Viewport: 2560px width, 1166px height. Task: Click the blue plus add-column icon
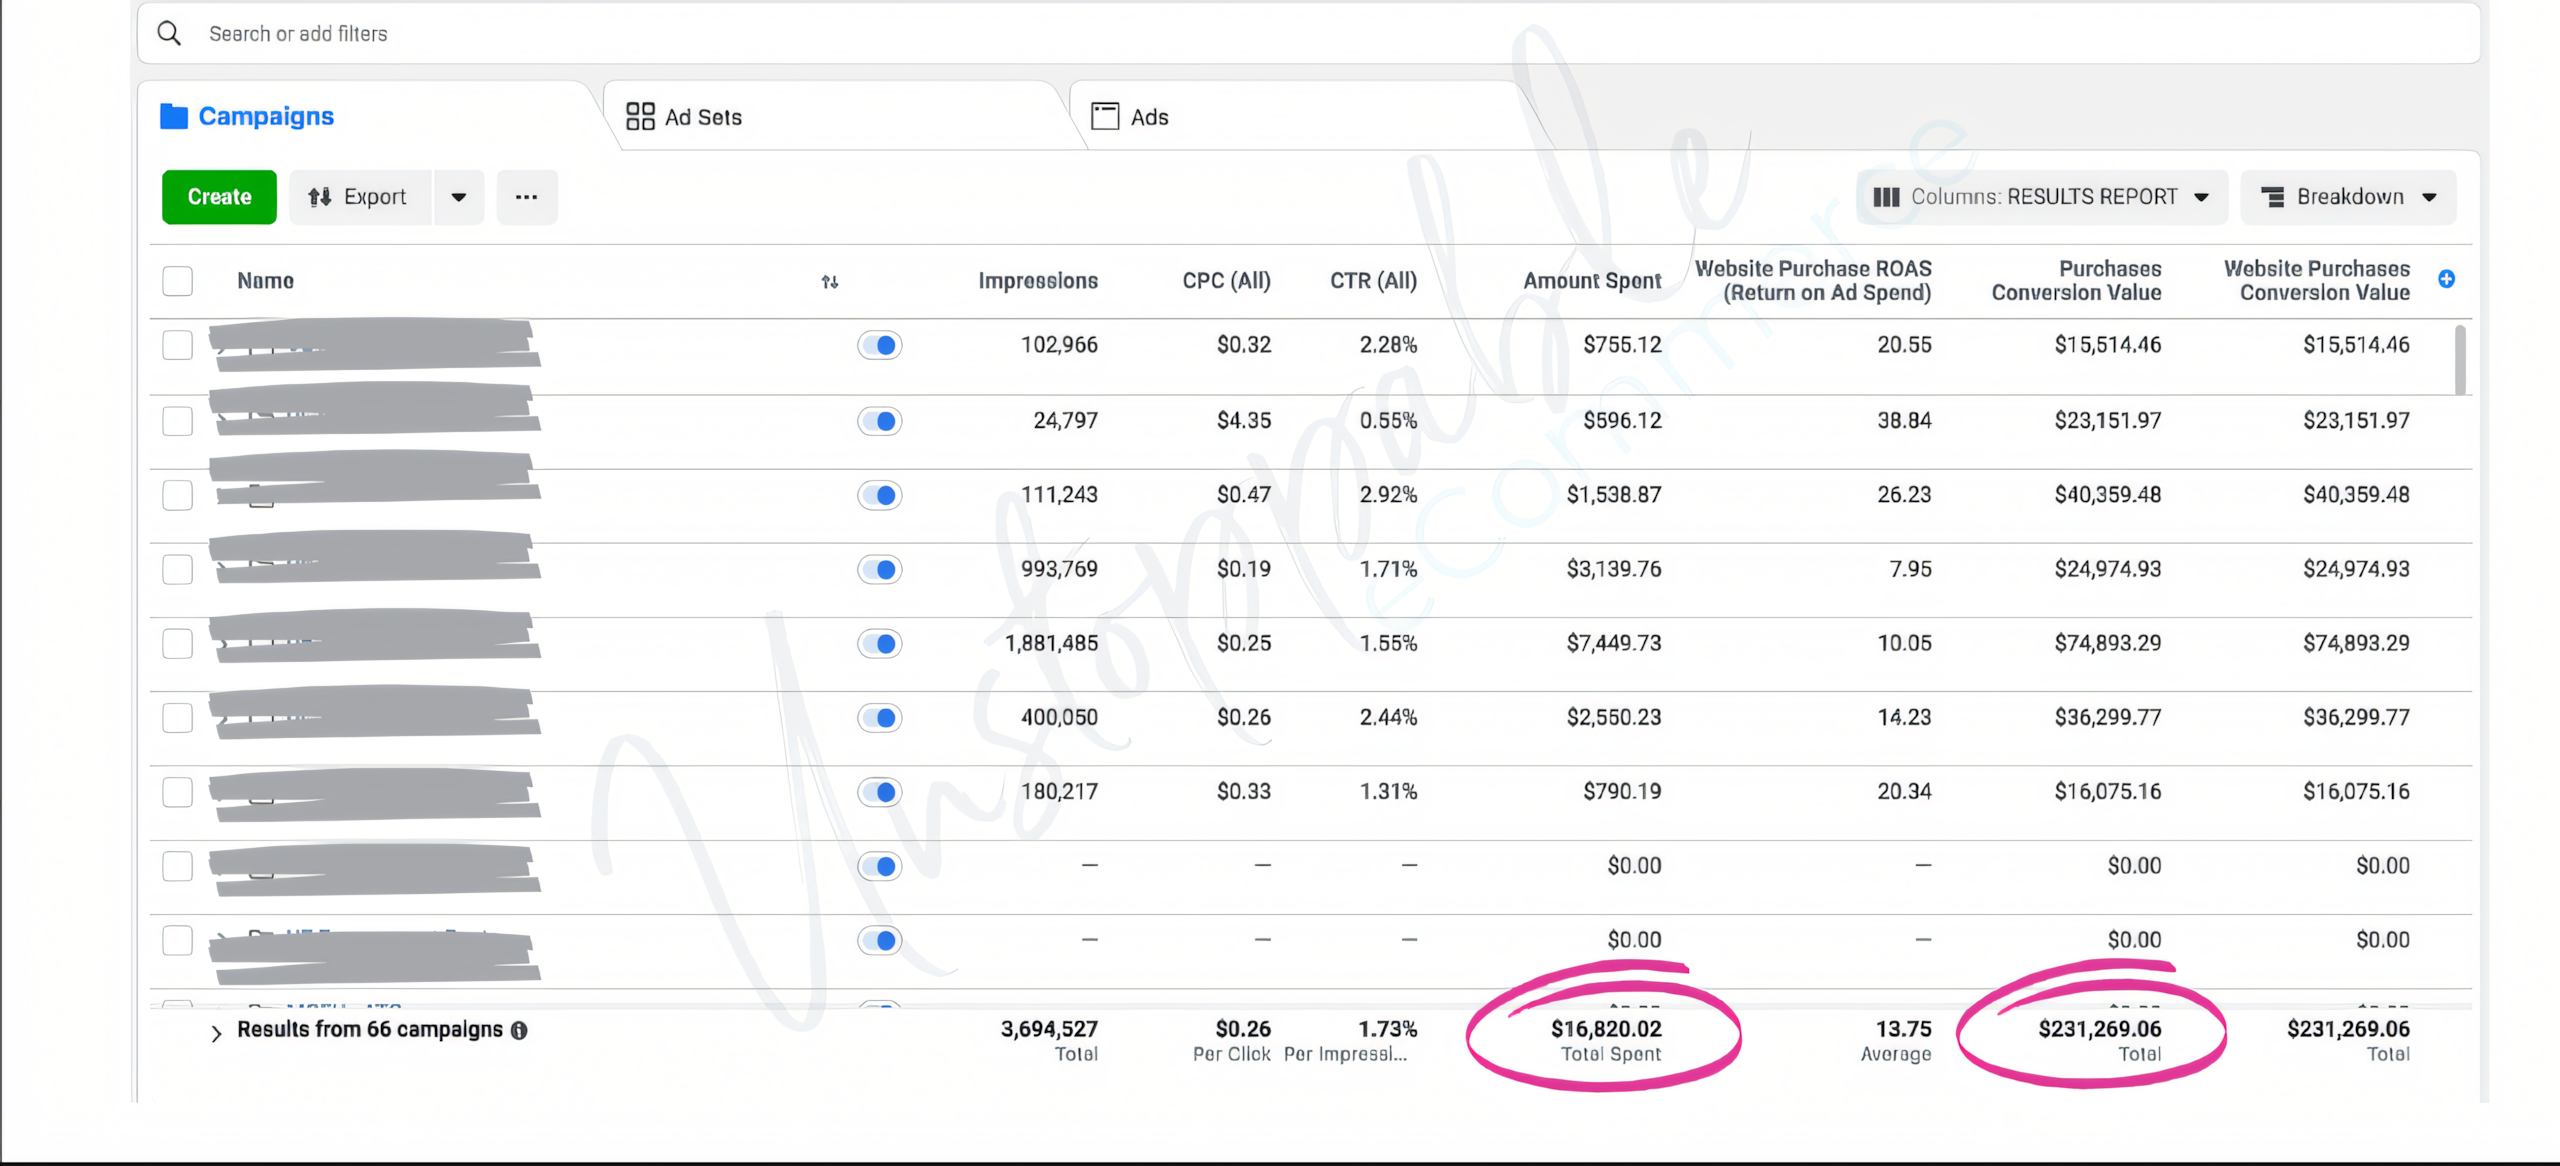click(x=2446, y=279)
